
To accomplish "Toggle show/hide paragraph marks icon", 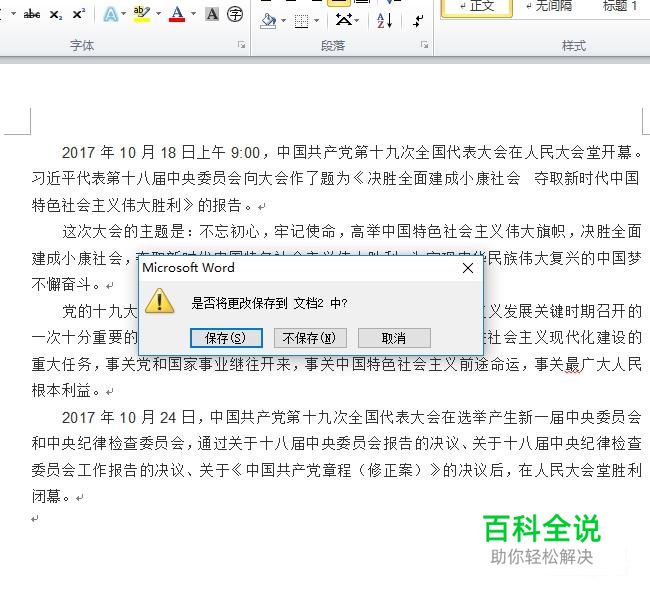I will [x=419, y=20].
